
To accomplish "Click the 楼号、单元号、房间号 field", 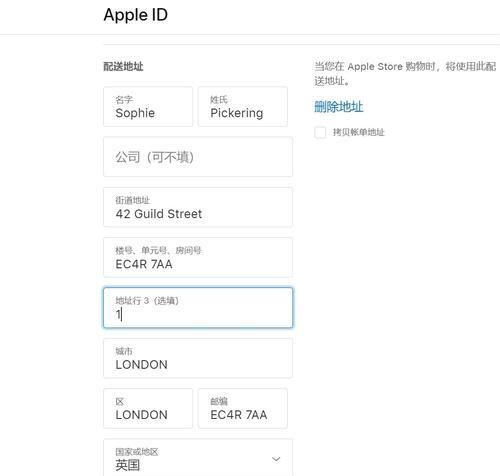I will point(198,258).
